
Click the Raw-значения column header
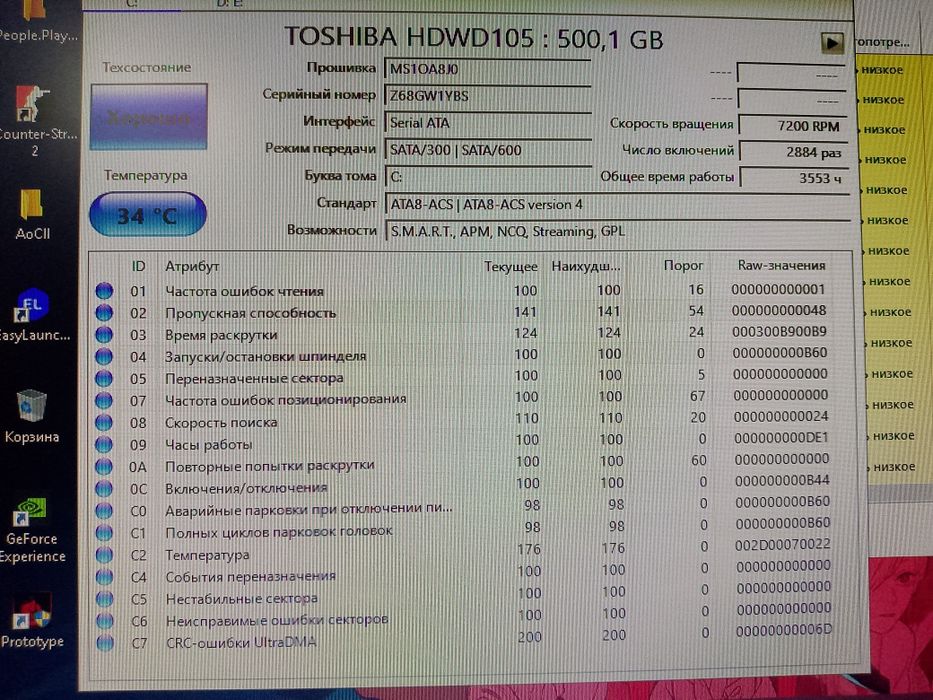coord(781,265)
